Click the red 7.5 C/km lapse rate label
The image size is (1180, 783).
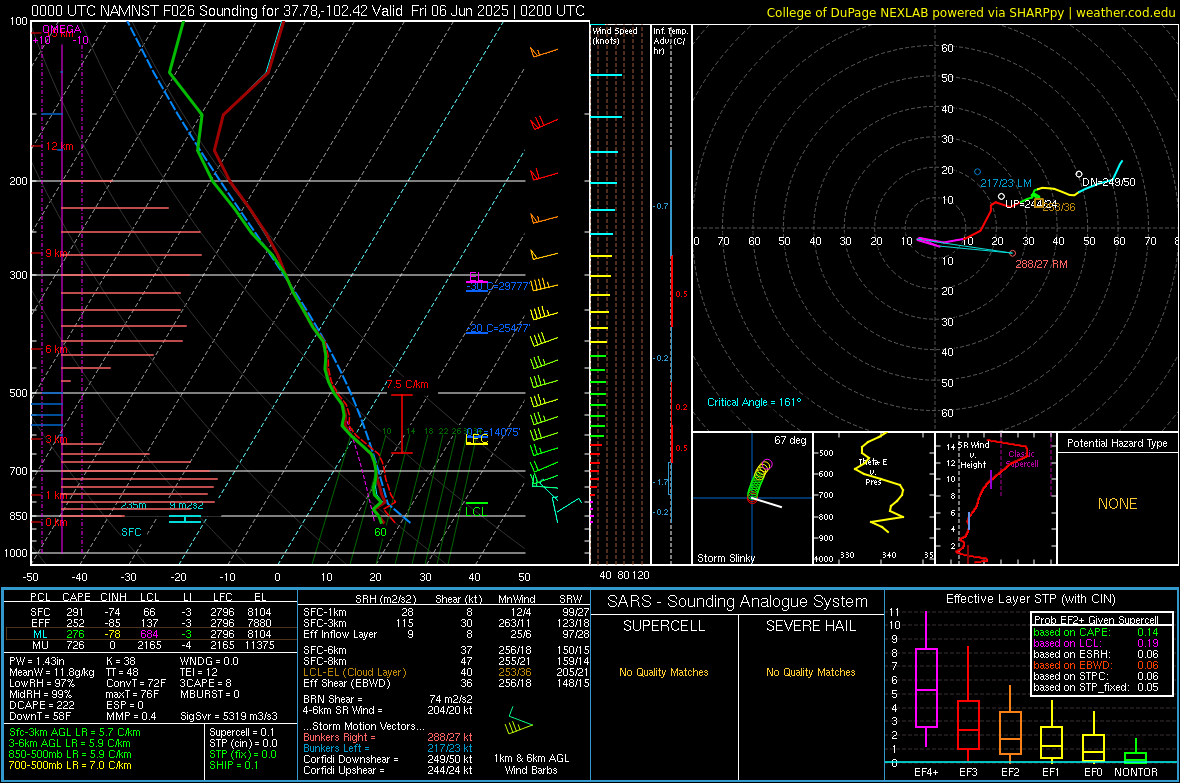[407, 384]
